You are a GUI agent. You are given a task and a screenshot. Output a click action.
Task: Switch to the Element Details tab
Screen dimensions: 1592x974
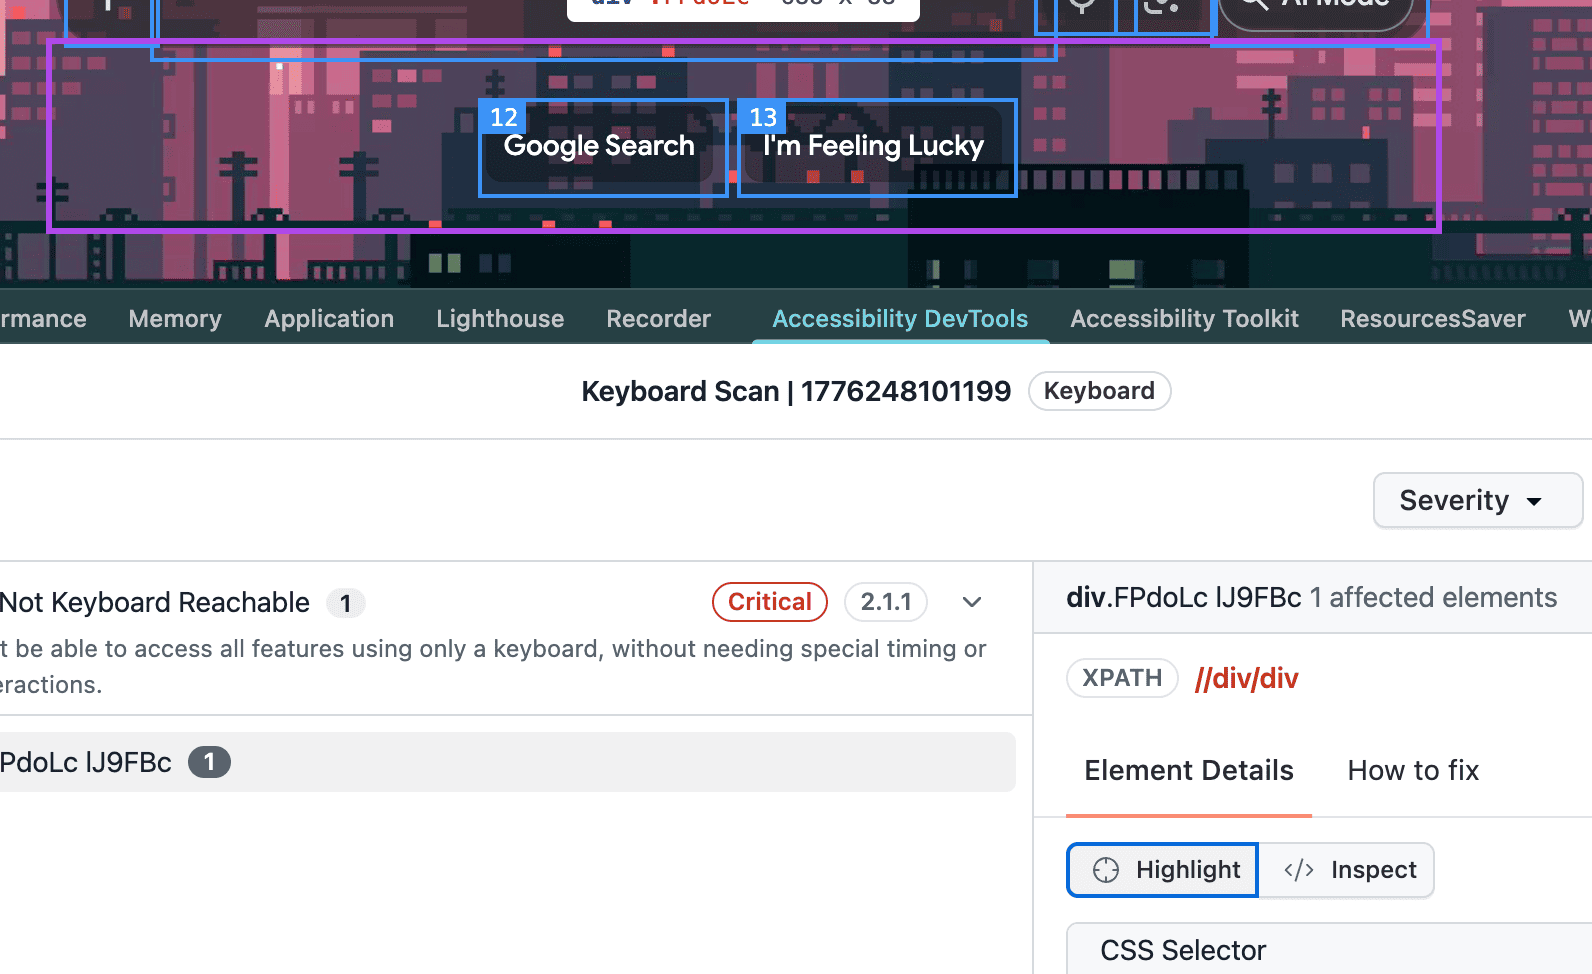(x=1189, y=771)
